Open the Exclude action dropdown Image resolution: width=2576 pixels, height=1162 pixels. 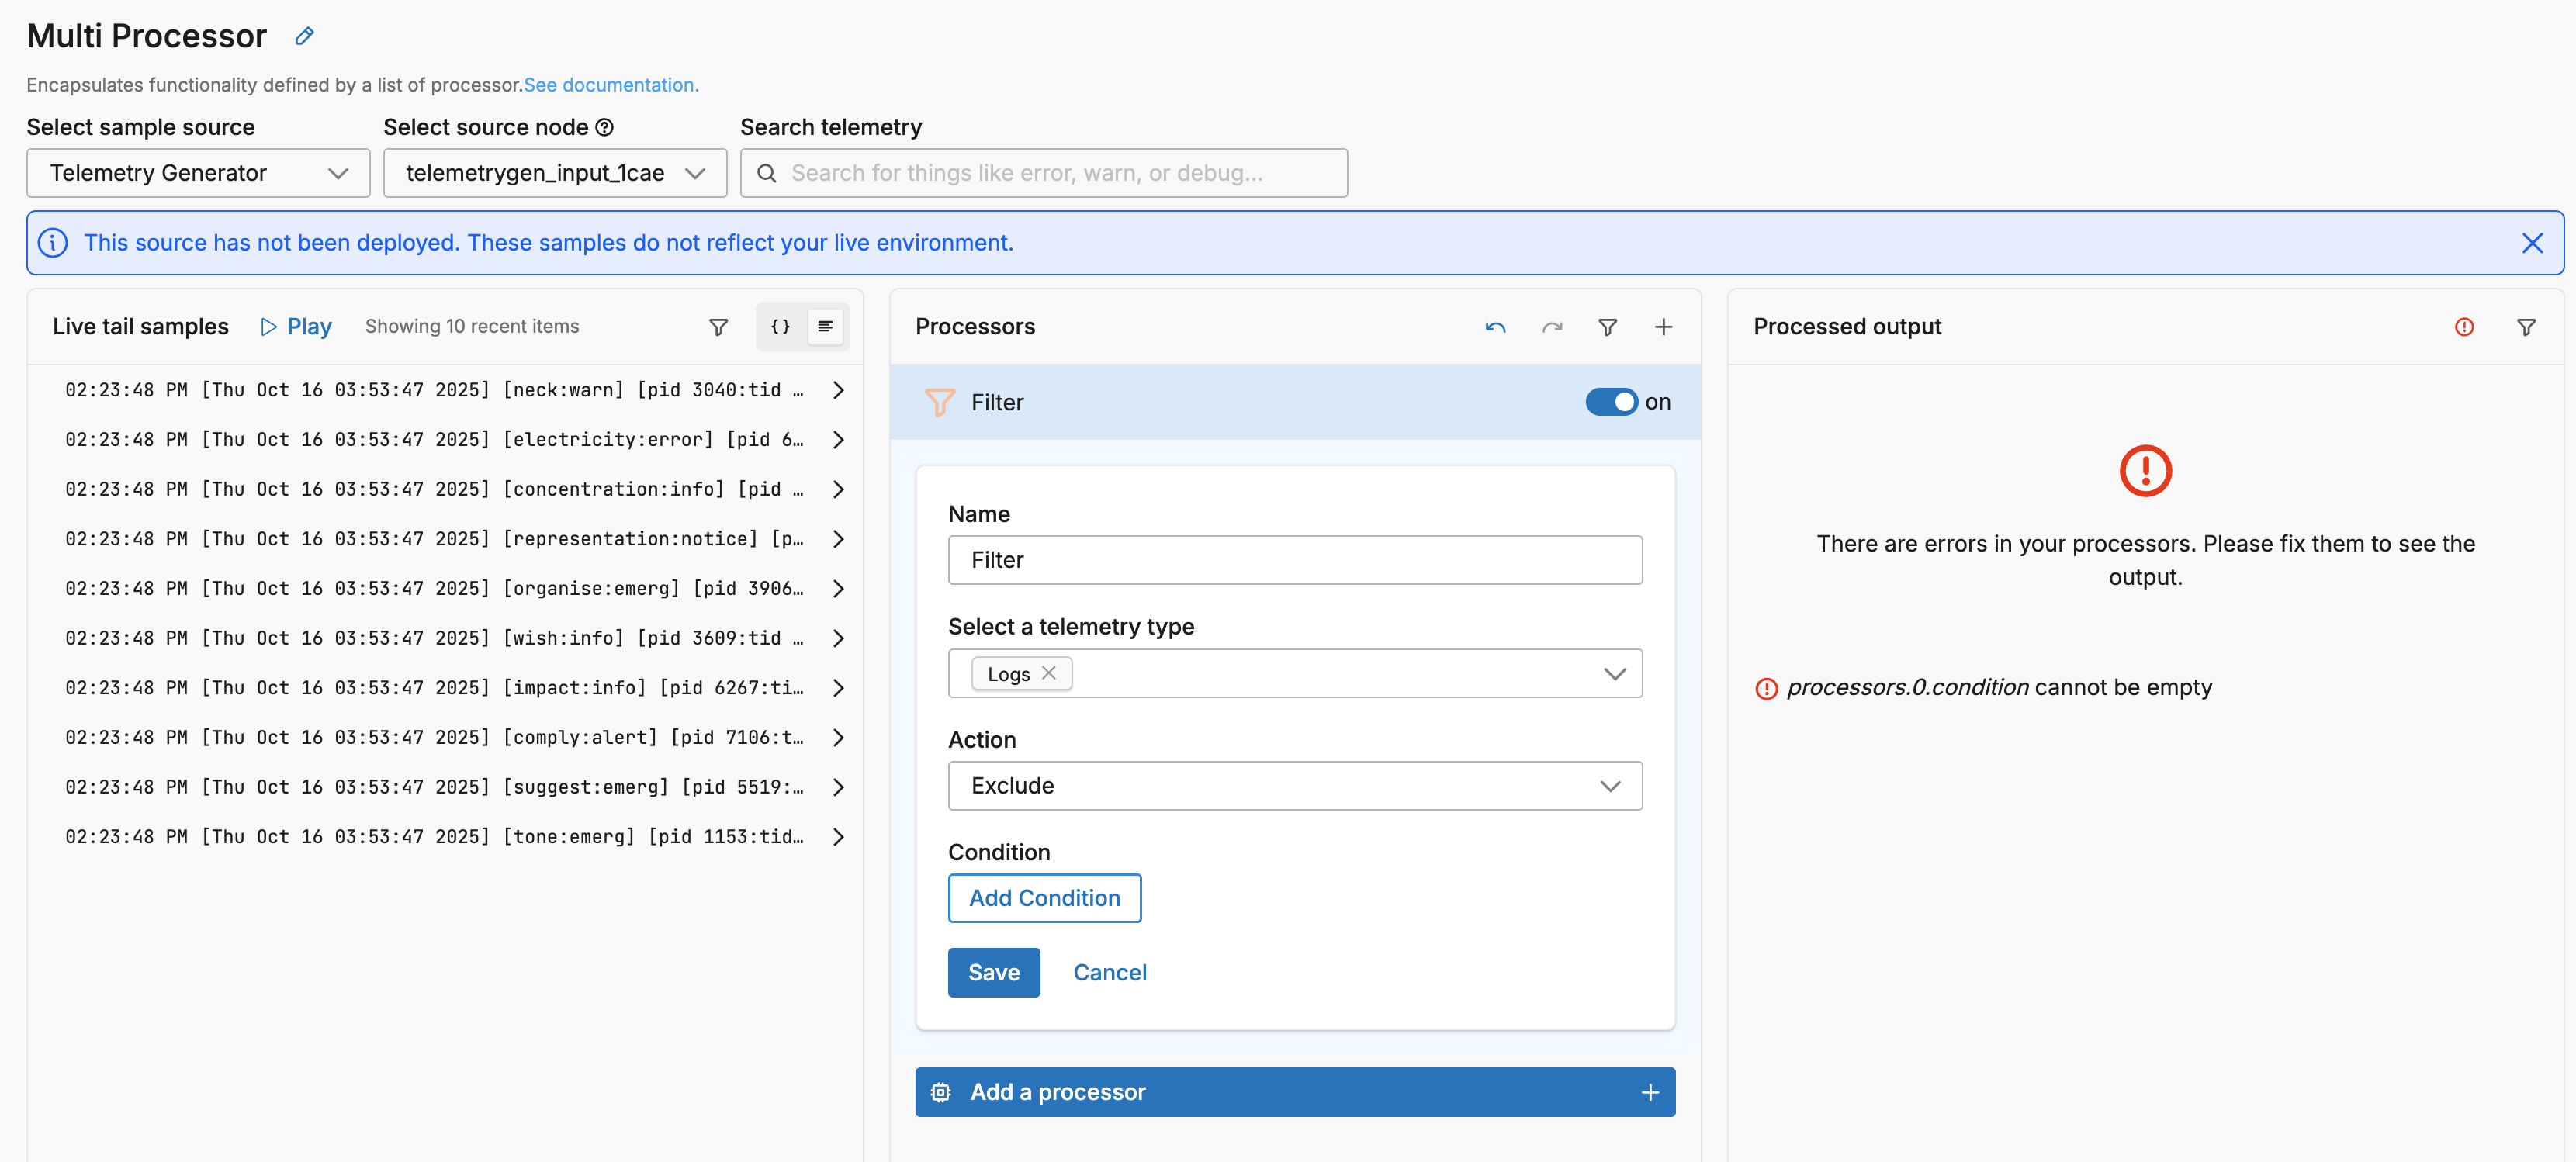(x=1294, y=786)
